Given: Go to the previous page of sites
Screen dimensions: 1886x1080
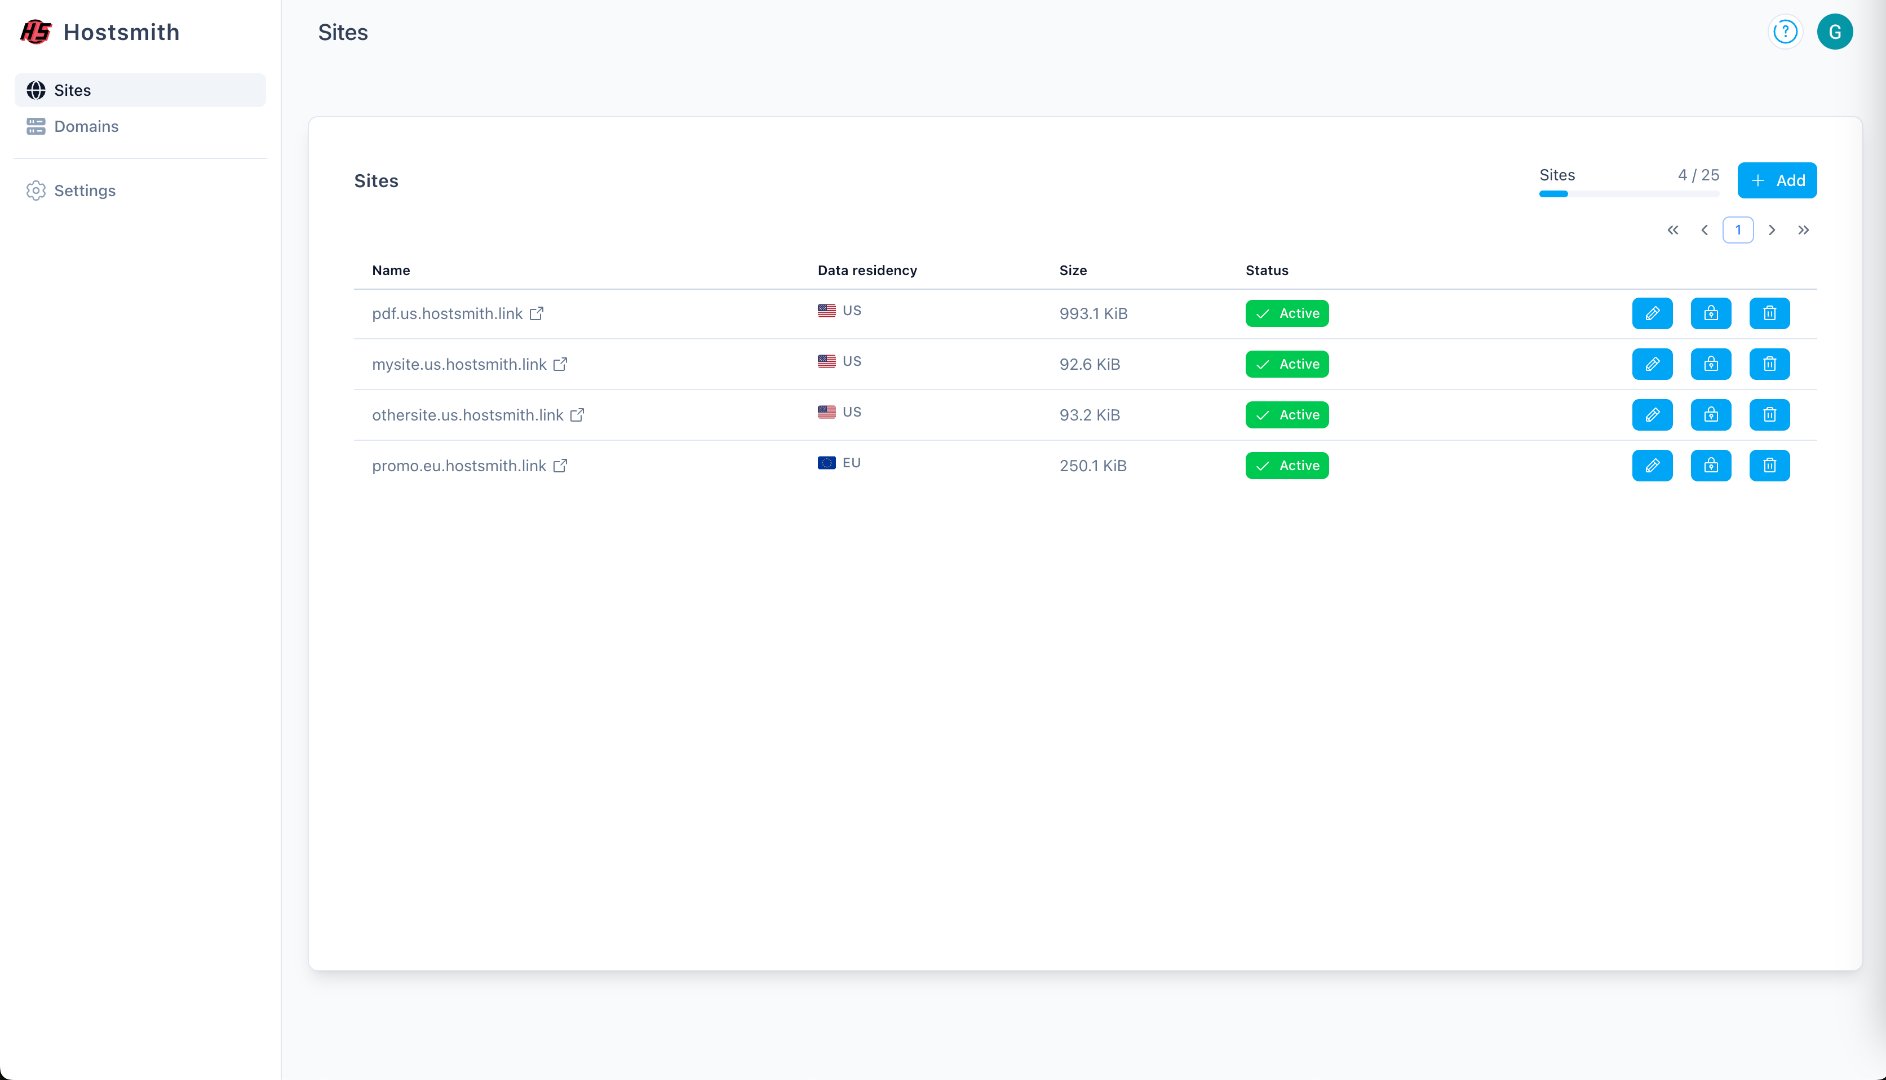Looking at the screenshot, I should coord(1704,230).
